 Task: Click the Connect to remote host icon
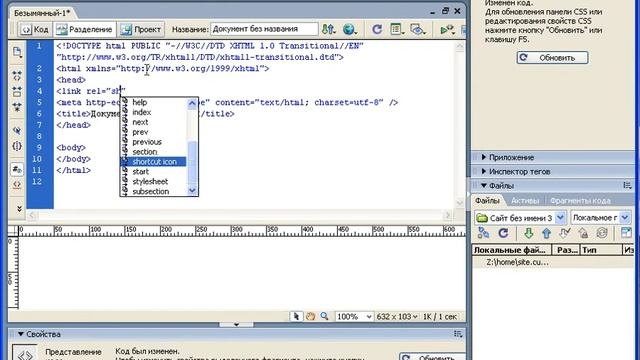484,233
